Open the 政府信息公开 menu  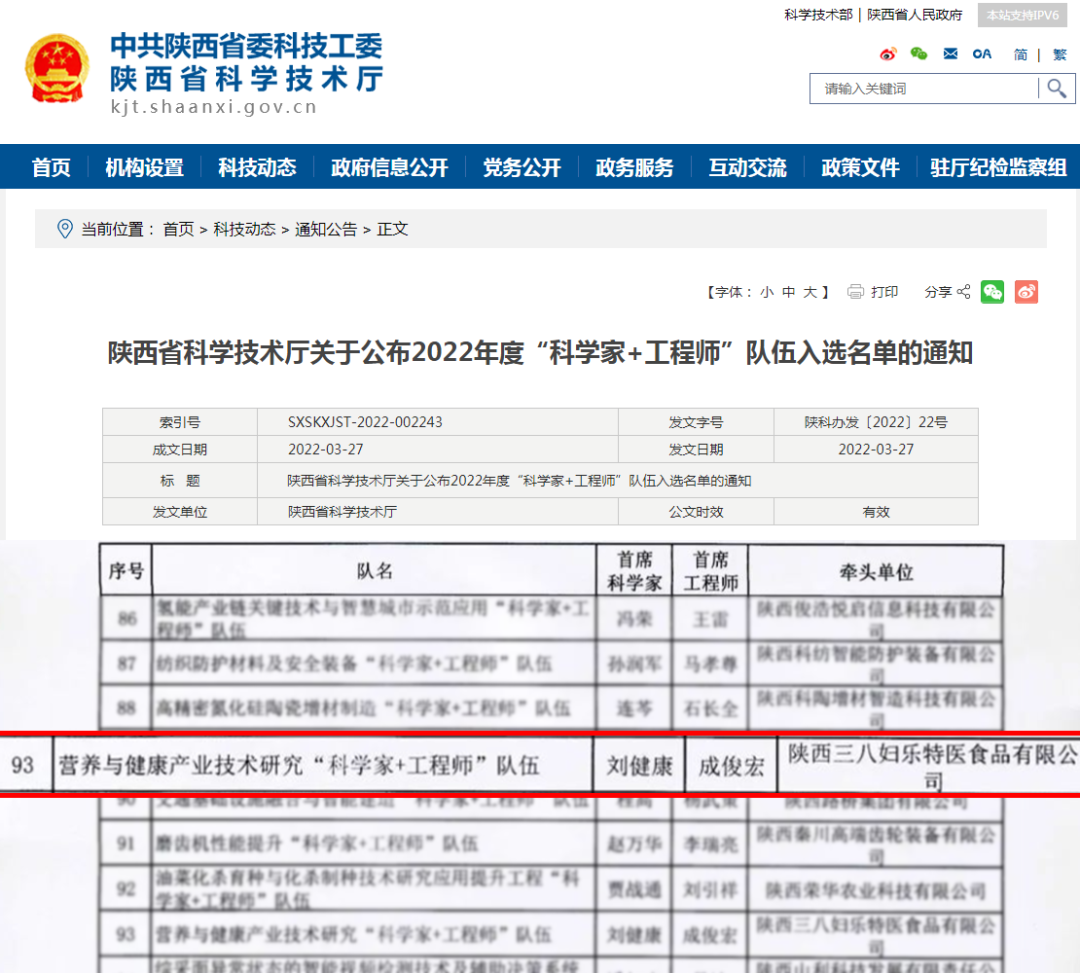point(390,168)
